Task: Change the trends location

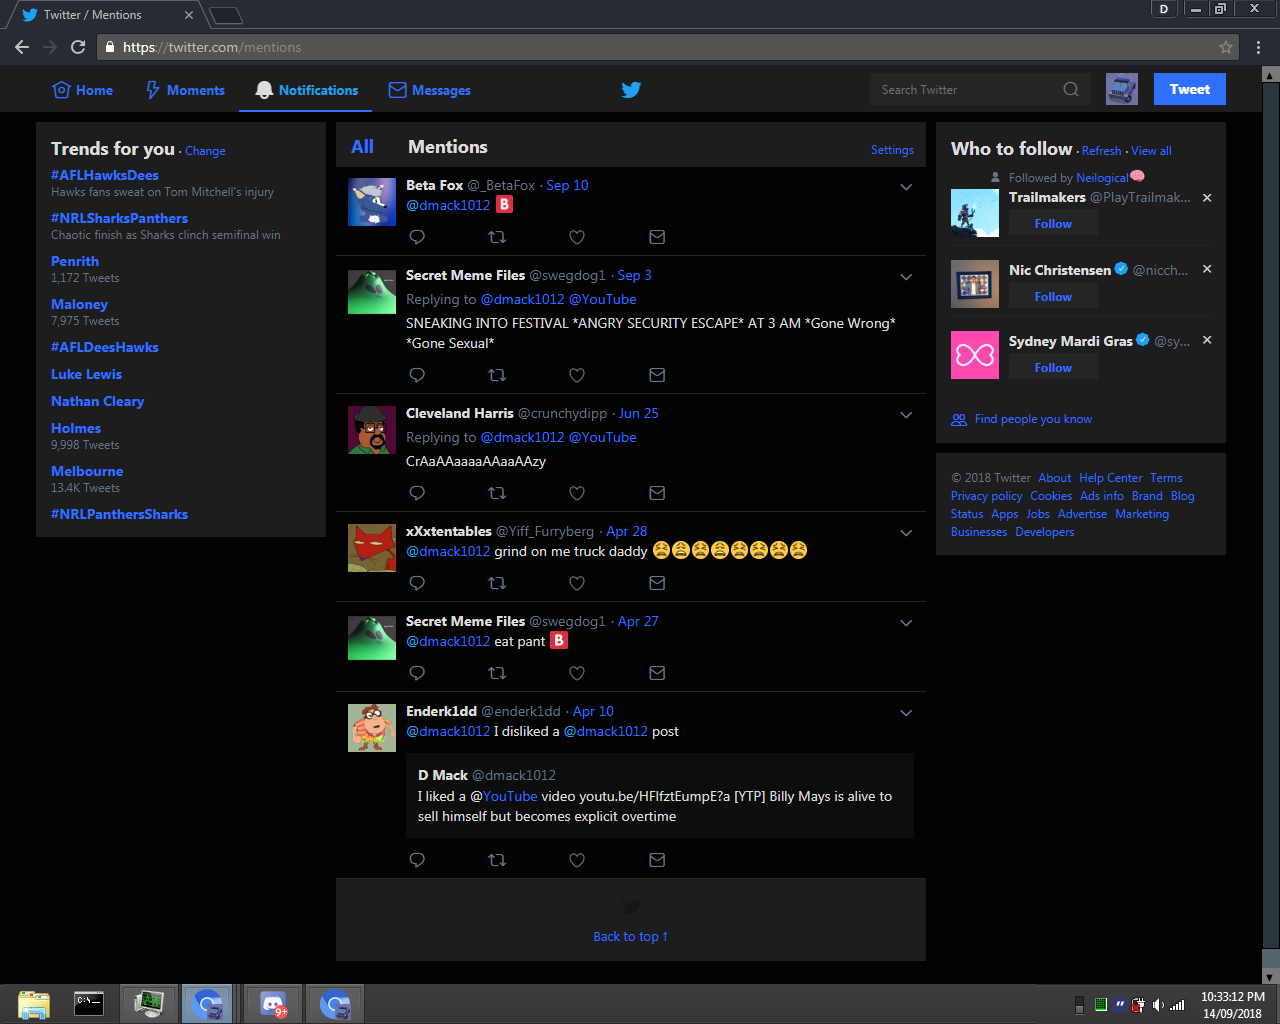Action: [205, 151]
